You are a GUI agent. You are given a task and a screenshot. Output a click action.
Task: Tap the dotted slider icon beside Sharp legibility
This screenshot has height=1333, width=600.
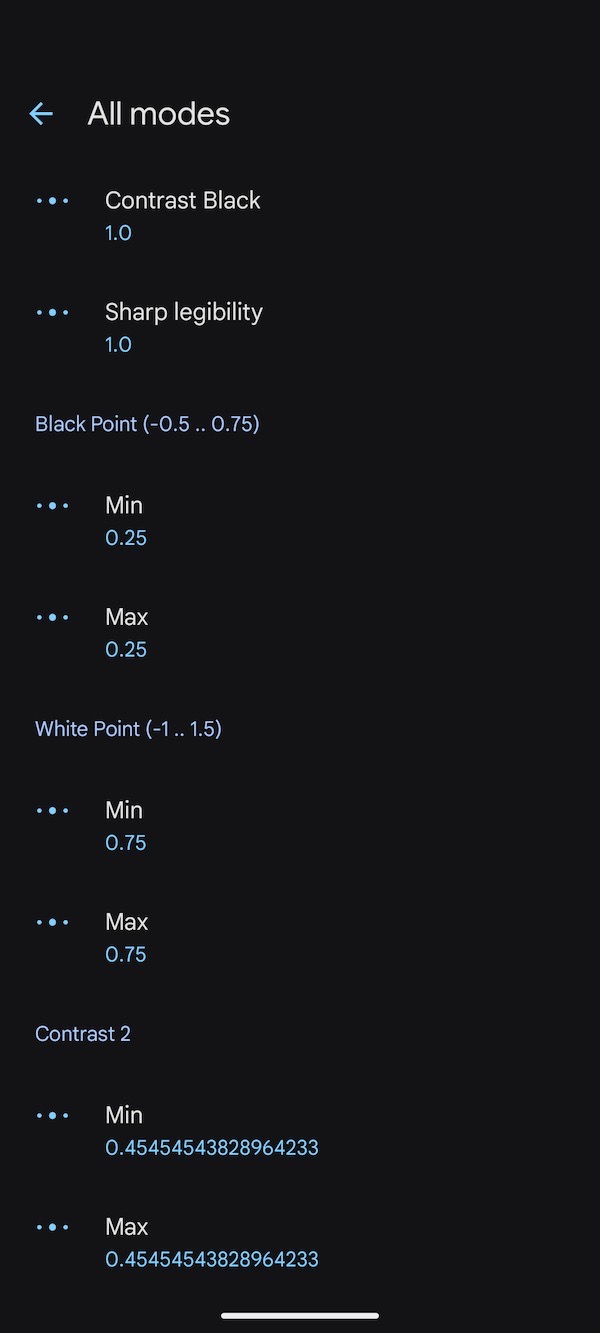(x=53, y=312)
